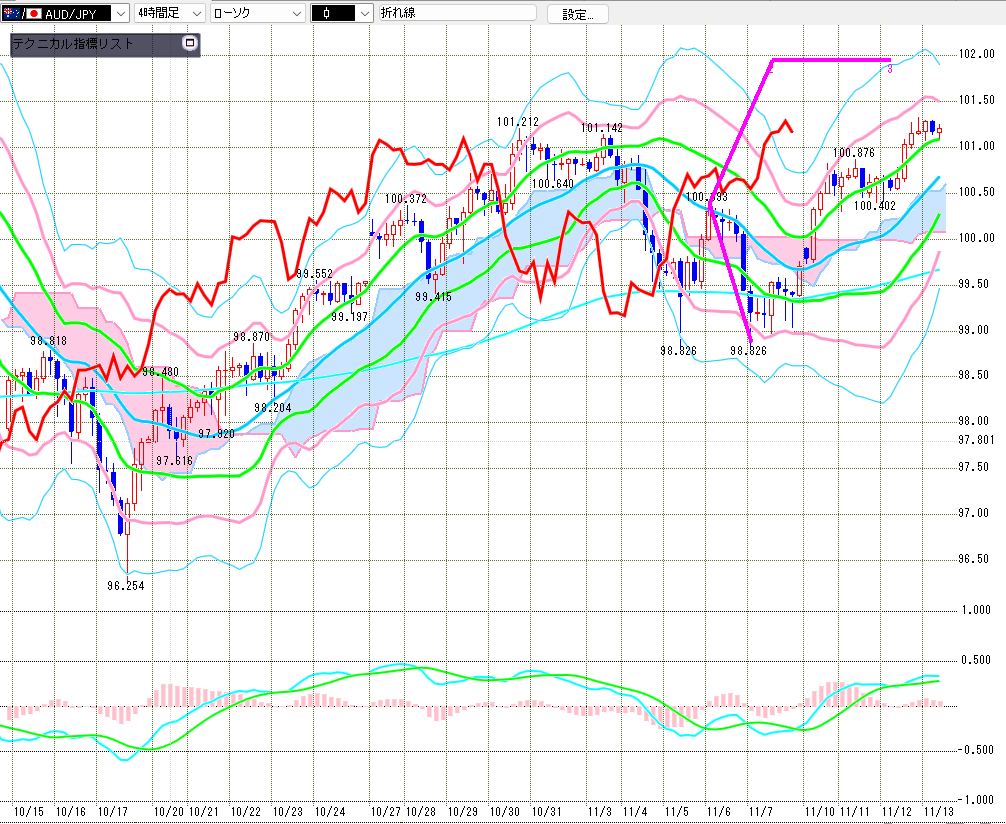
Task: Expand the 4時間足 timeframe dropdown
Action: pos(195,14)
